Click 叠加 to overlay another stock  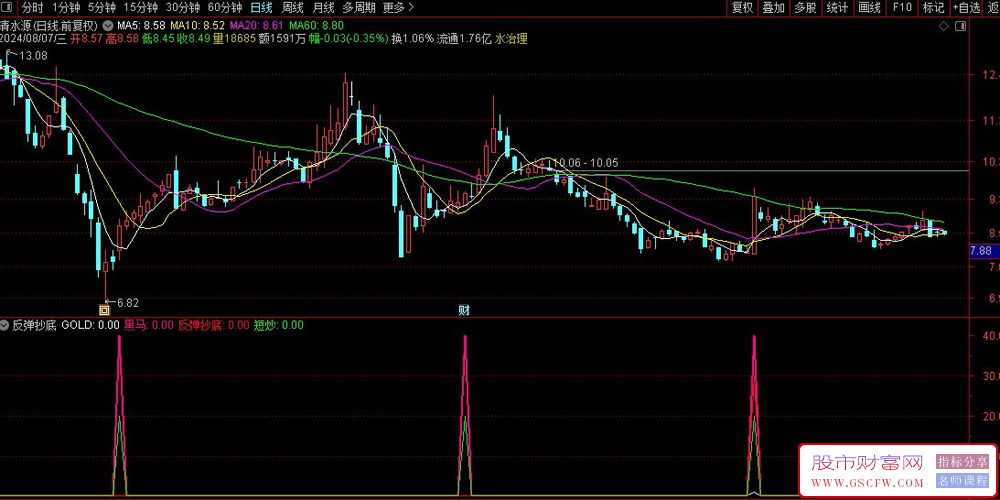click(774, 8)
